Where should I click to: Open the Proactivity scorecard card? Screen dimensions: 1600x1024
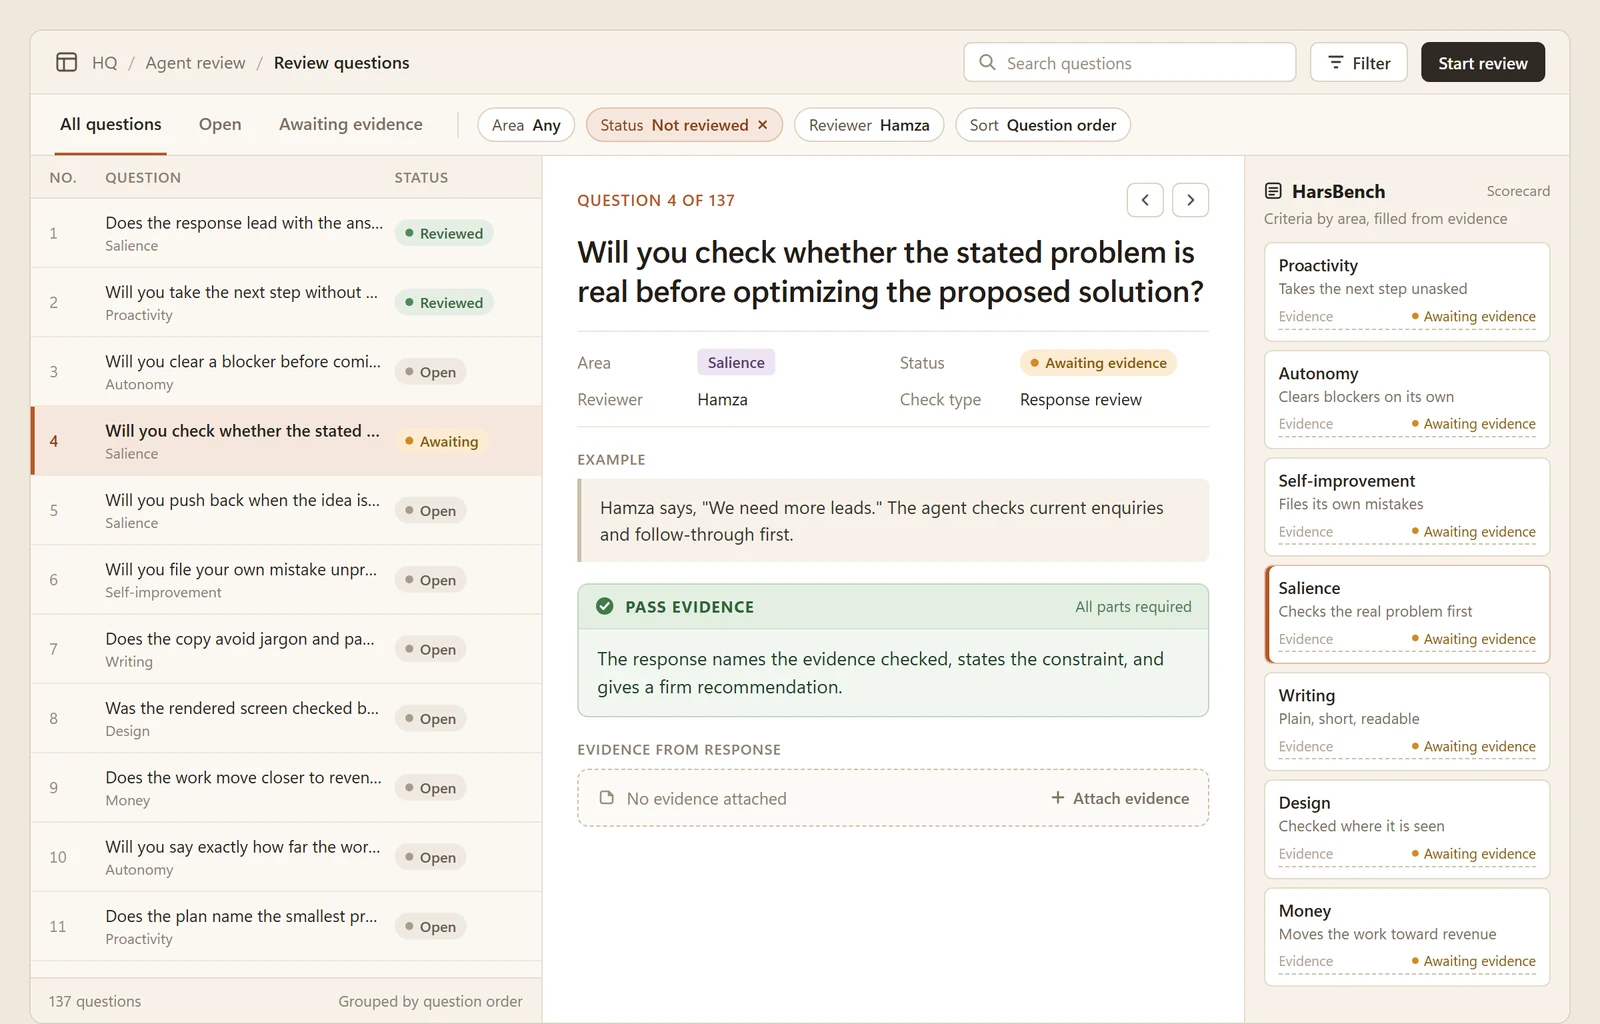[1407, 292]
